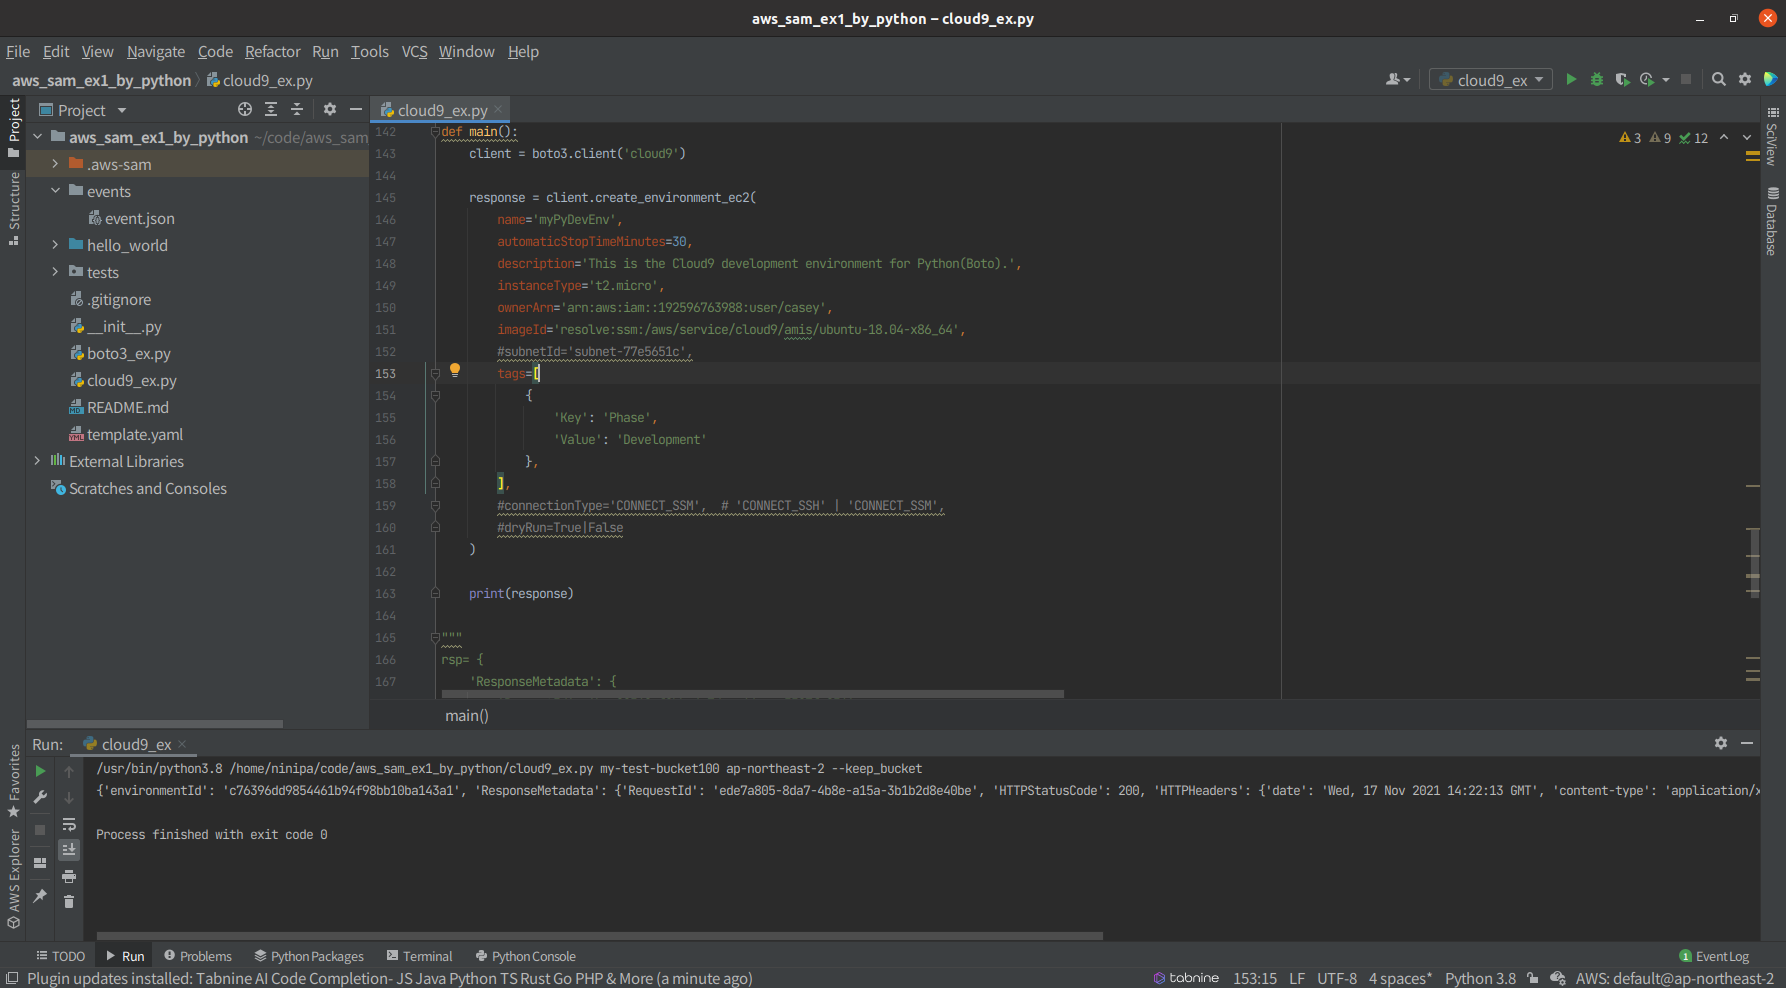Viewport: 1786px width, 988px height.
Task: Toggle soft-wrap in Run console
Action: tap(69, 824)
